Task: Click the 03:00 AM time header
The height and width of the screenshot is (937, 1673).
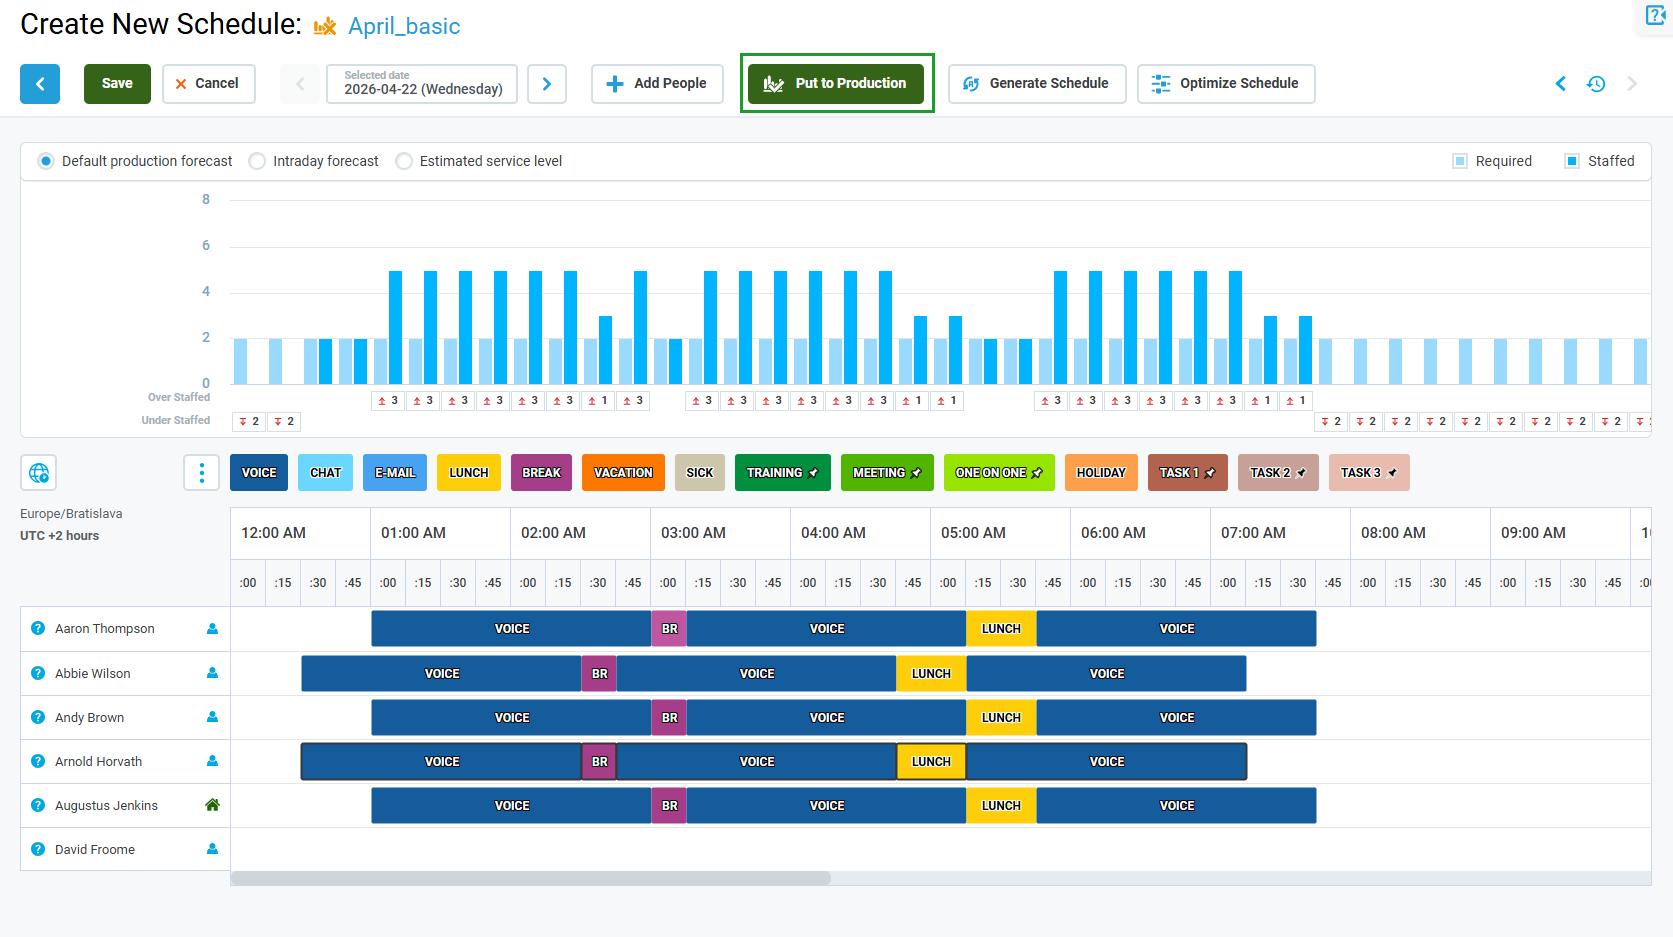Action: pos(720,533)
